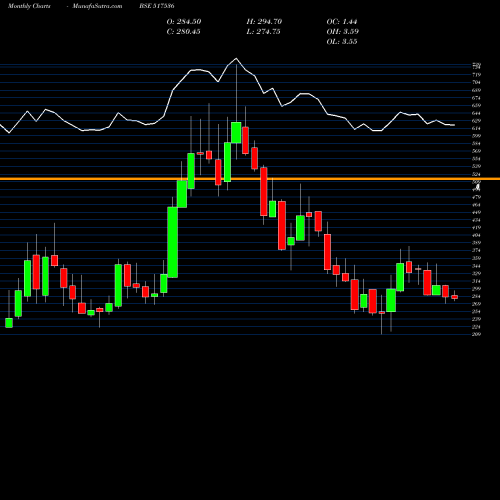Click the peak of the white indicator line
Screen dimensions: 500x500
pos(236,59)
